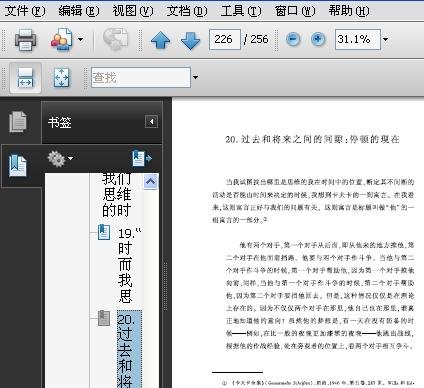Click the grayed-out comment/review icon
This screenshot has width=424, height=388.
coord(115,39)
